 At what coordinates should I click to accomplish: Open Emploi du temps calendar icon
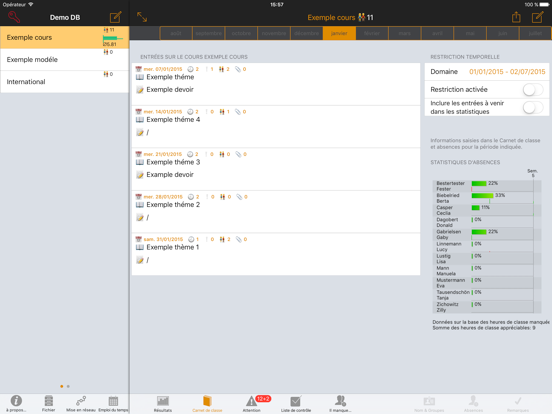click(113, 401)
